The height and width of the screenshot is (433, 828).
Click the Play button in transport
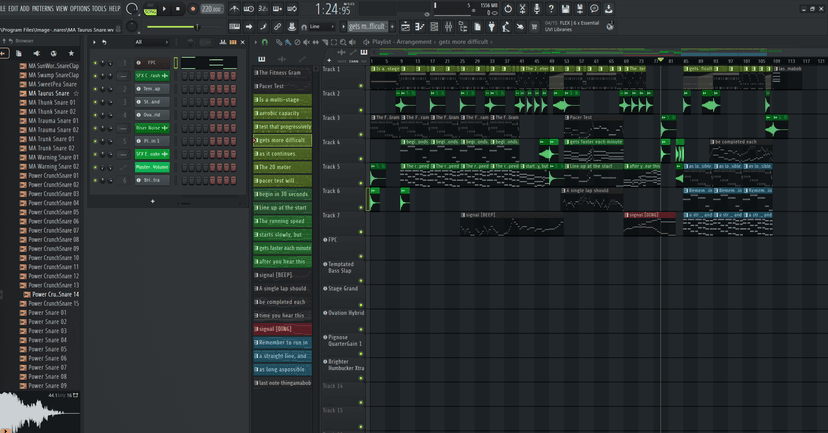coord(165,9)
